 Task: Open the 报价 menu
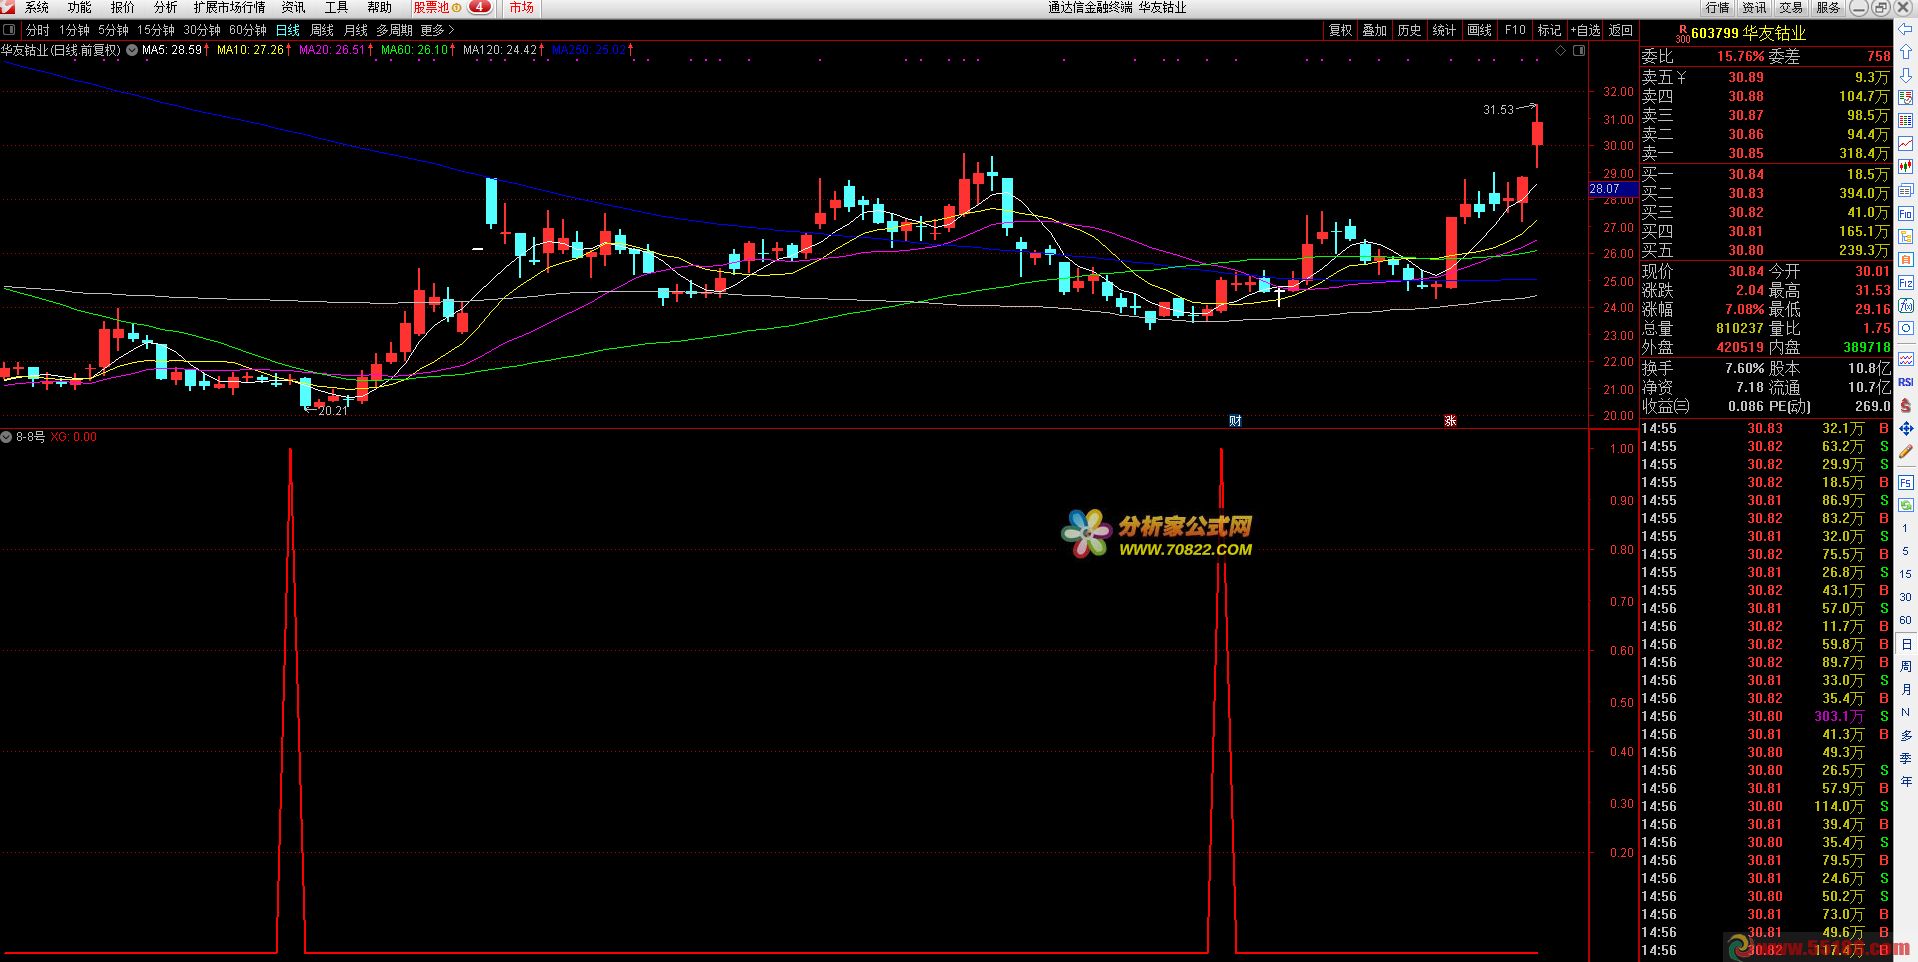[x=123, y=8]
